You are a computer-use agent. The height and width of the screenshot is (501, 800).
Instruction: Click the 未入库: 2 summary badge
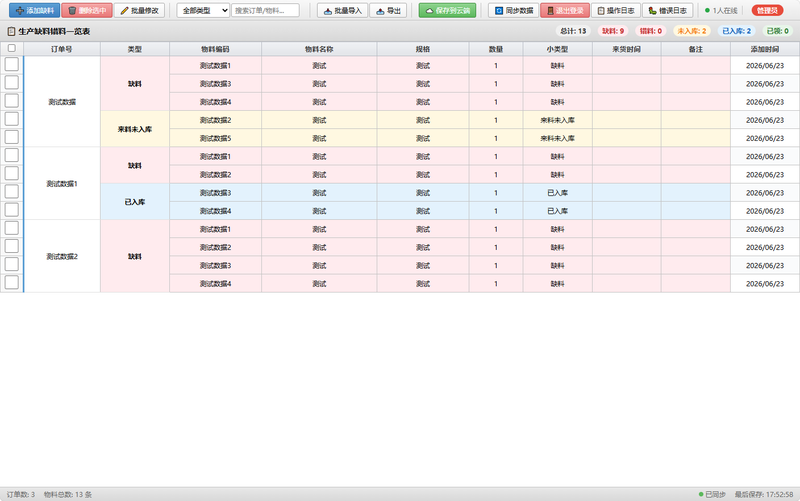point(692,31)
